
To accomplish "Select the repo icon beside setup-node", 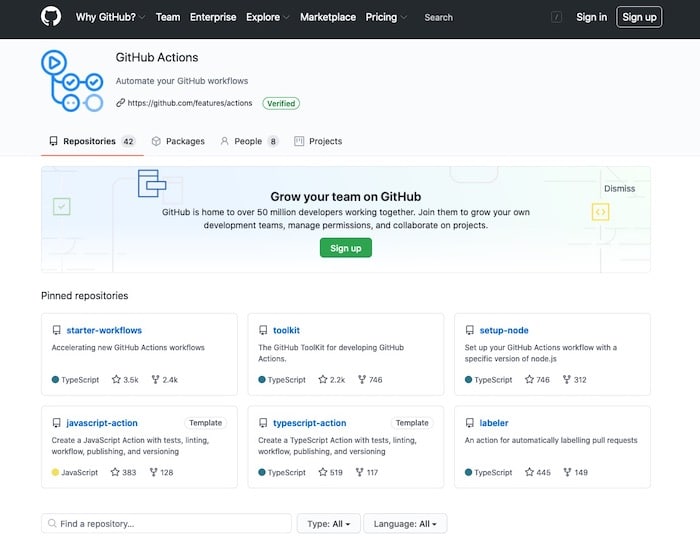I will pyautogui.click(x=470, y=330).
